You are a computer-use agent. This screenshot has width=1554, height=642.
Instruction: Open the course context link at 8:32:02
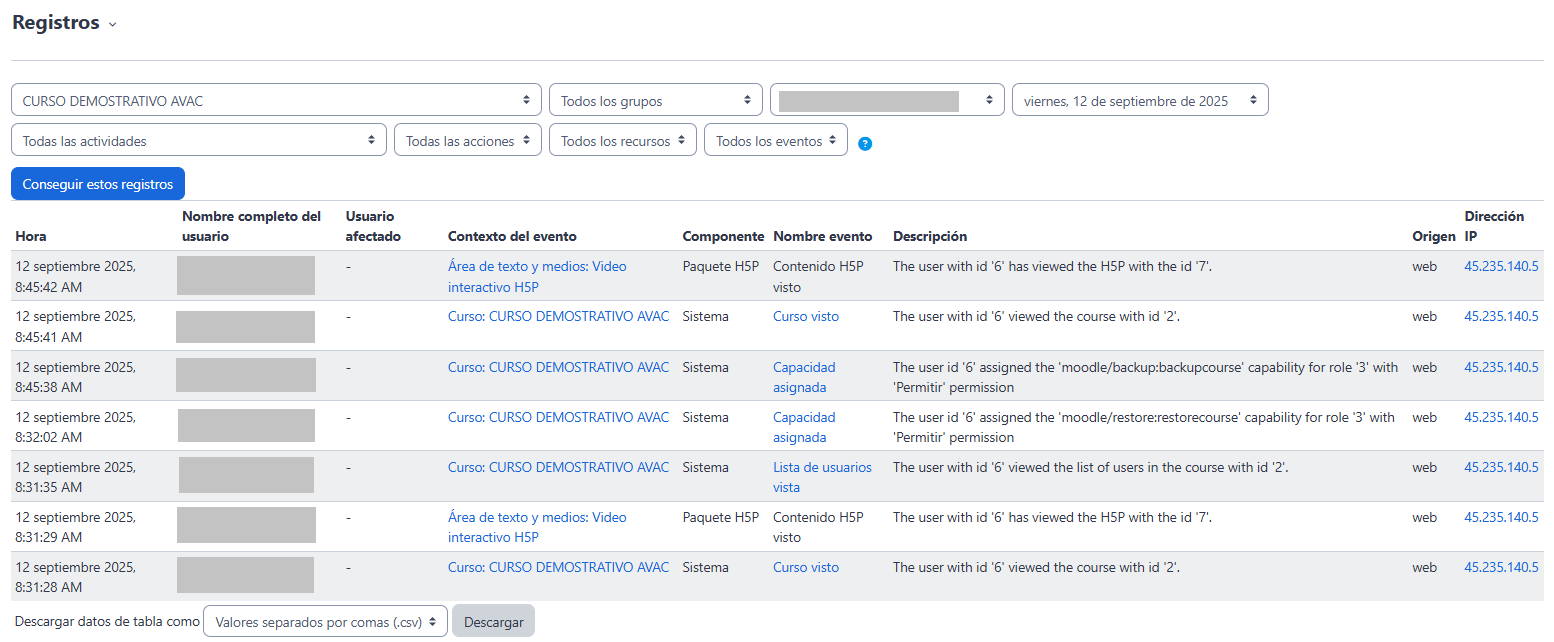558,417
